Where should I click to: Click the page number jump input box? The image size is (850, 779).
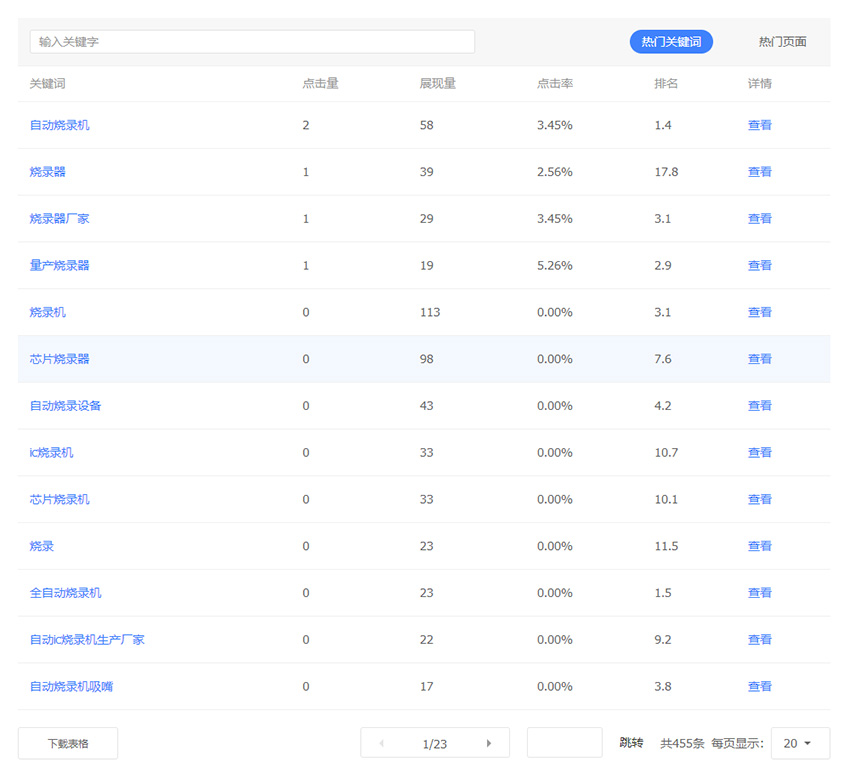tap(564, 743)
